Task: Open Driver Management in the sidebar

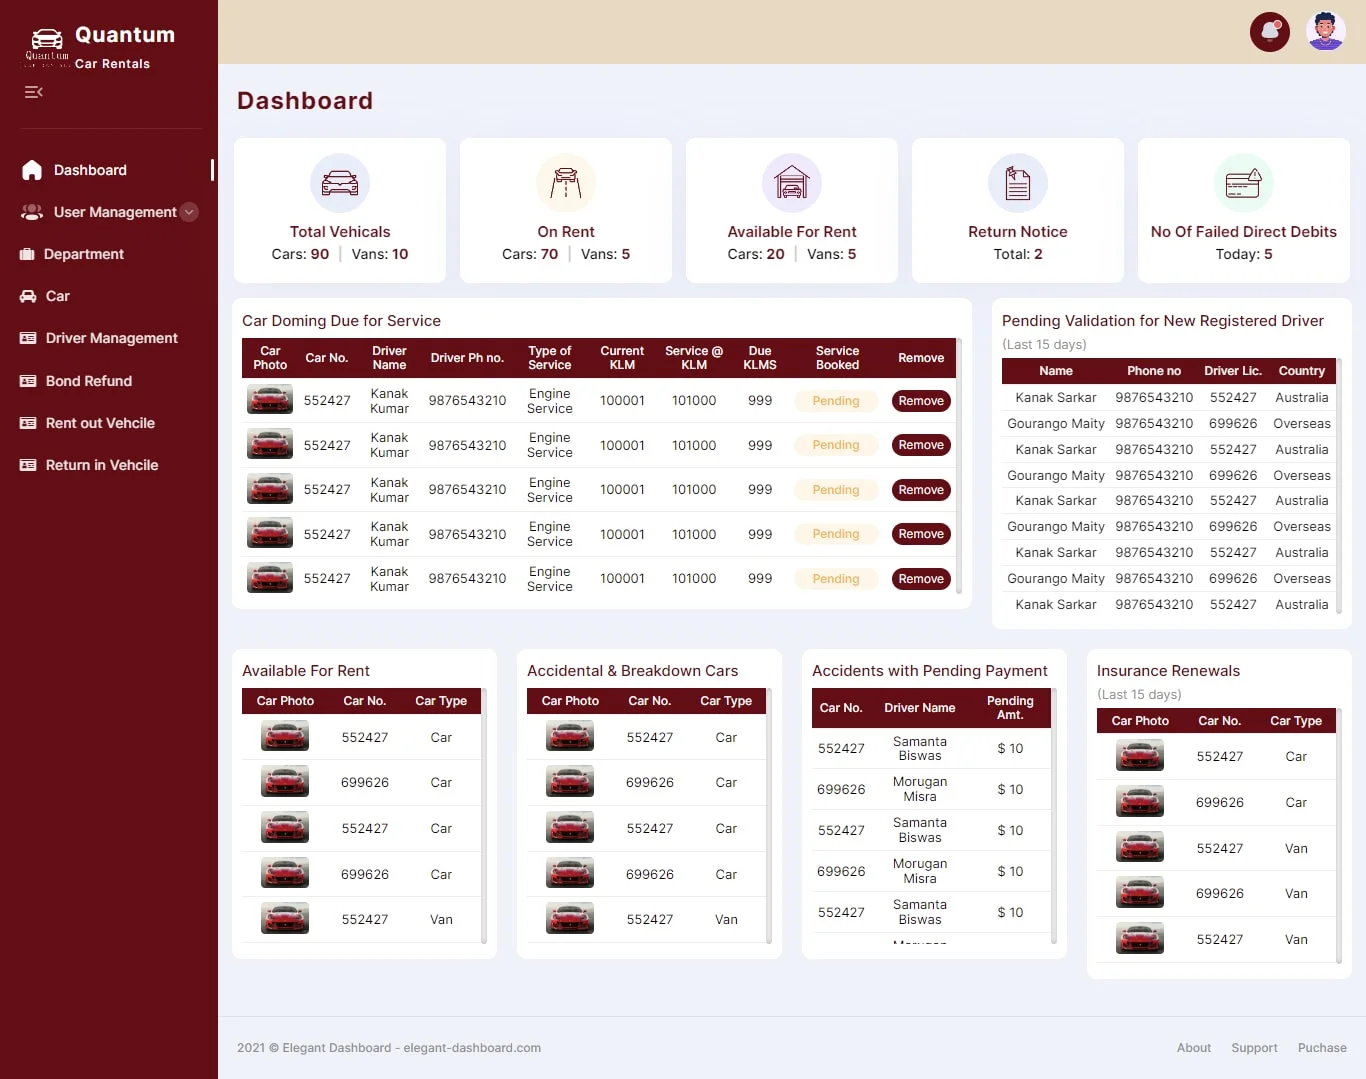Action: (111, 338)
